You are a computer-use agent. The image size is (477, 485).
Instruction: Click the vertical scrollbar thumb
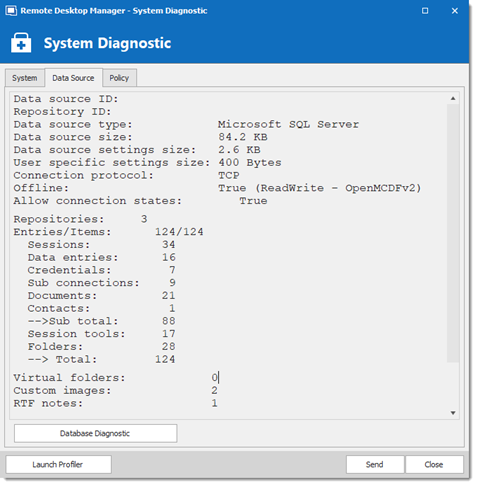(x=453, y=233)
